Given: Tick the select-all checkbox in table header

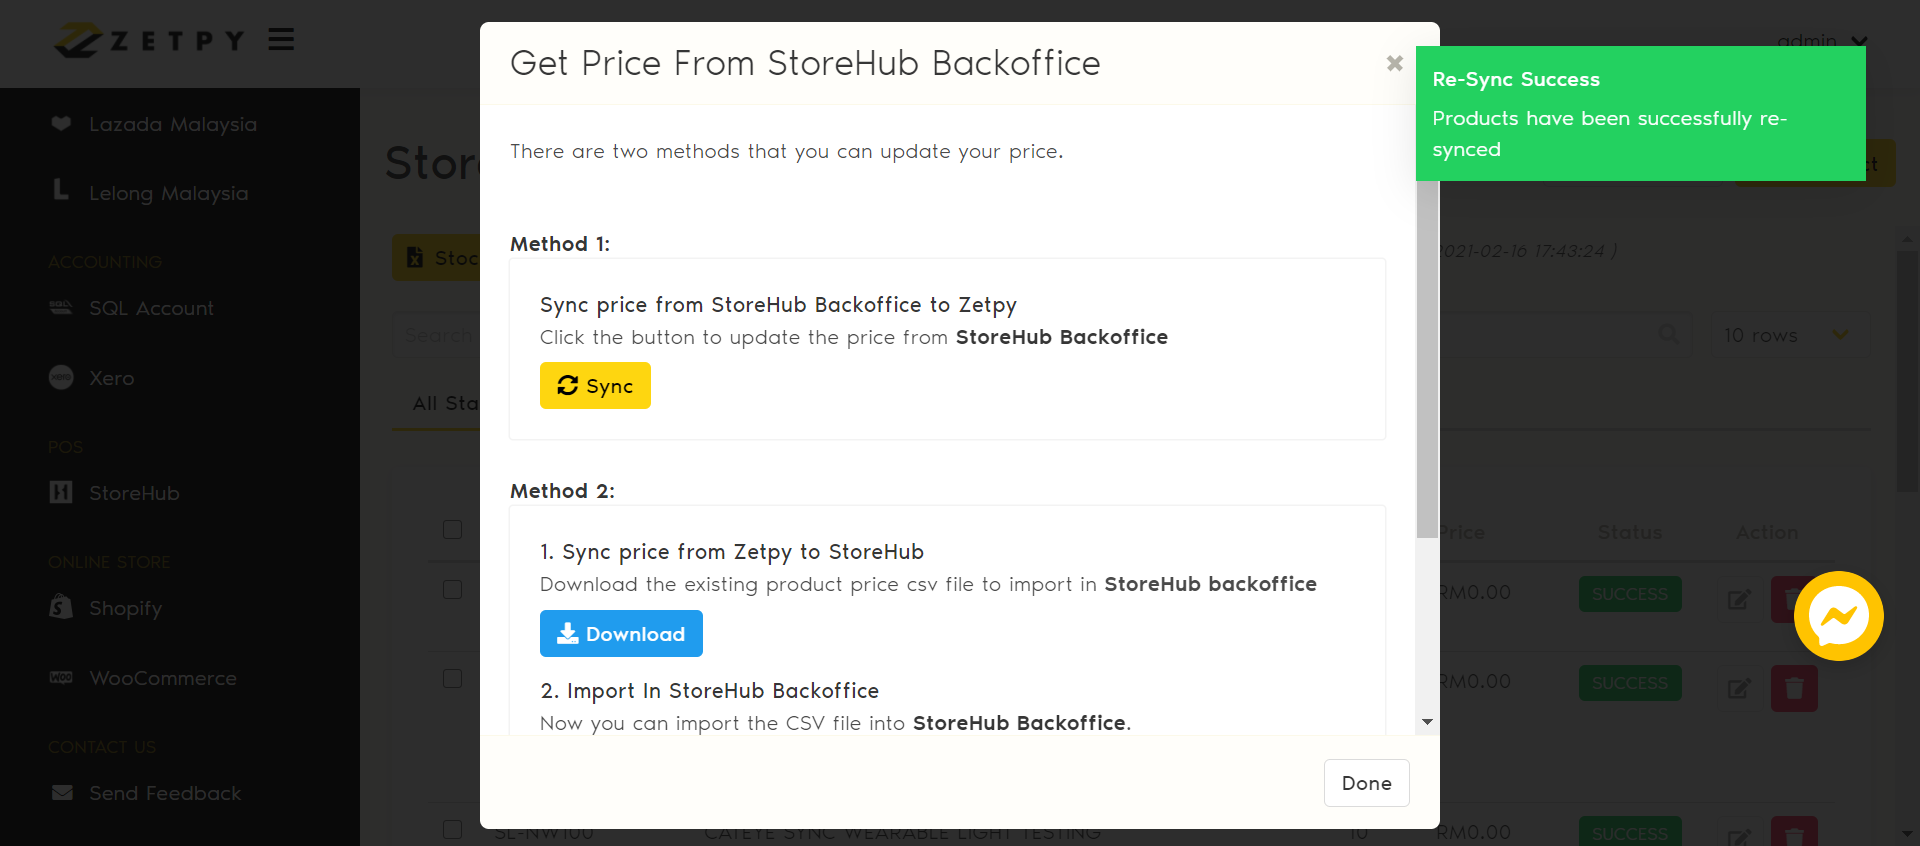Looking at the screenshot, I should pos(453,530).
